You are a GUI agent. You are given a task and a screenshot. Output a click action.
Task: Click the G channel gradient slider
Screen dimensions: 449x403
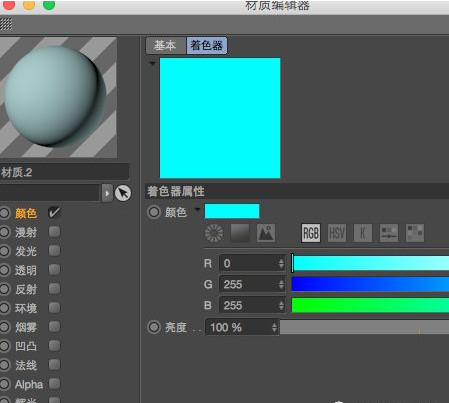[x=370, y=284]
